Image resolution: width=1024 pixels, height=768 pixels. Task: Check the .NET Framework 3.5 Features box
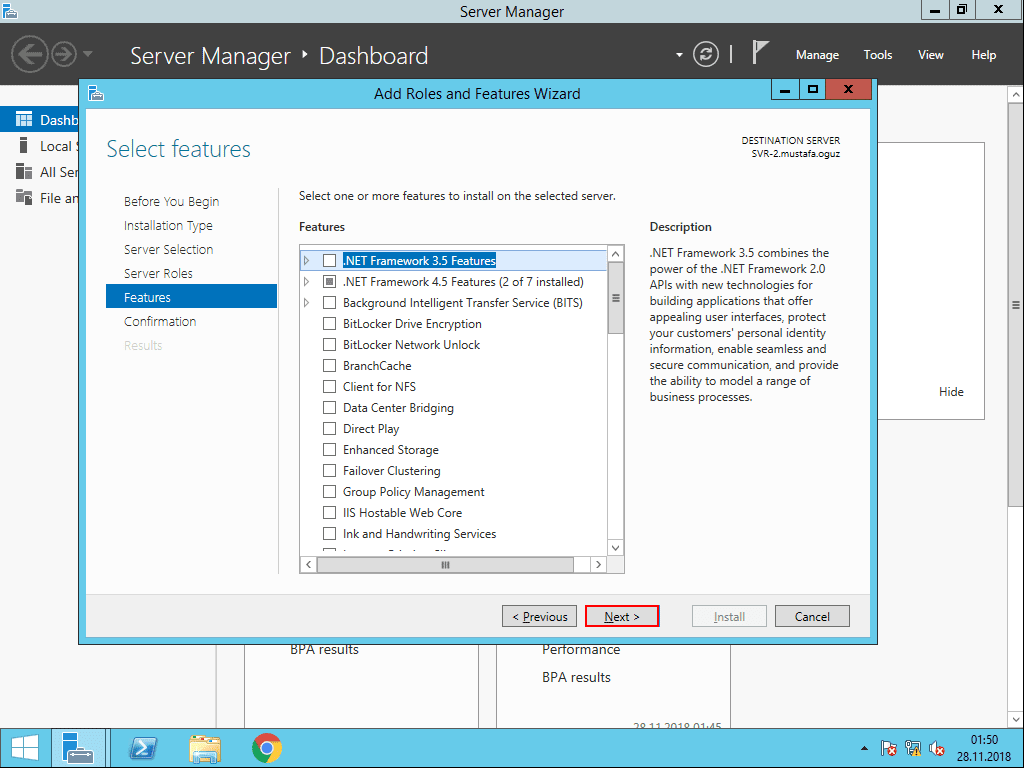330,260
